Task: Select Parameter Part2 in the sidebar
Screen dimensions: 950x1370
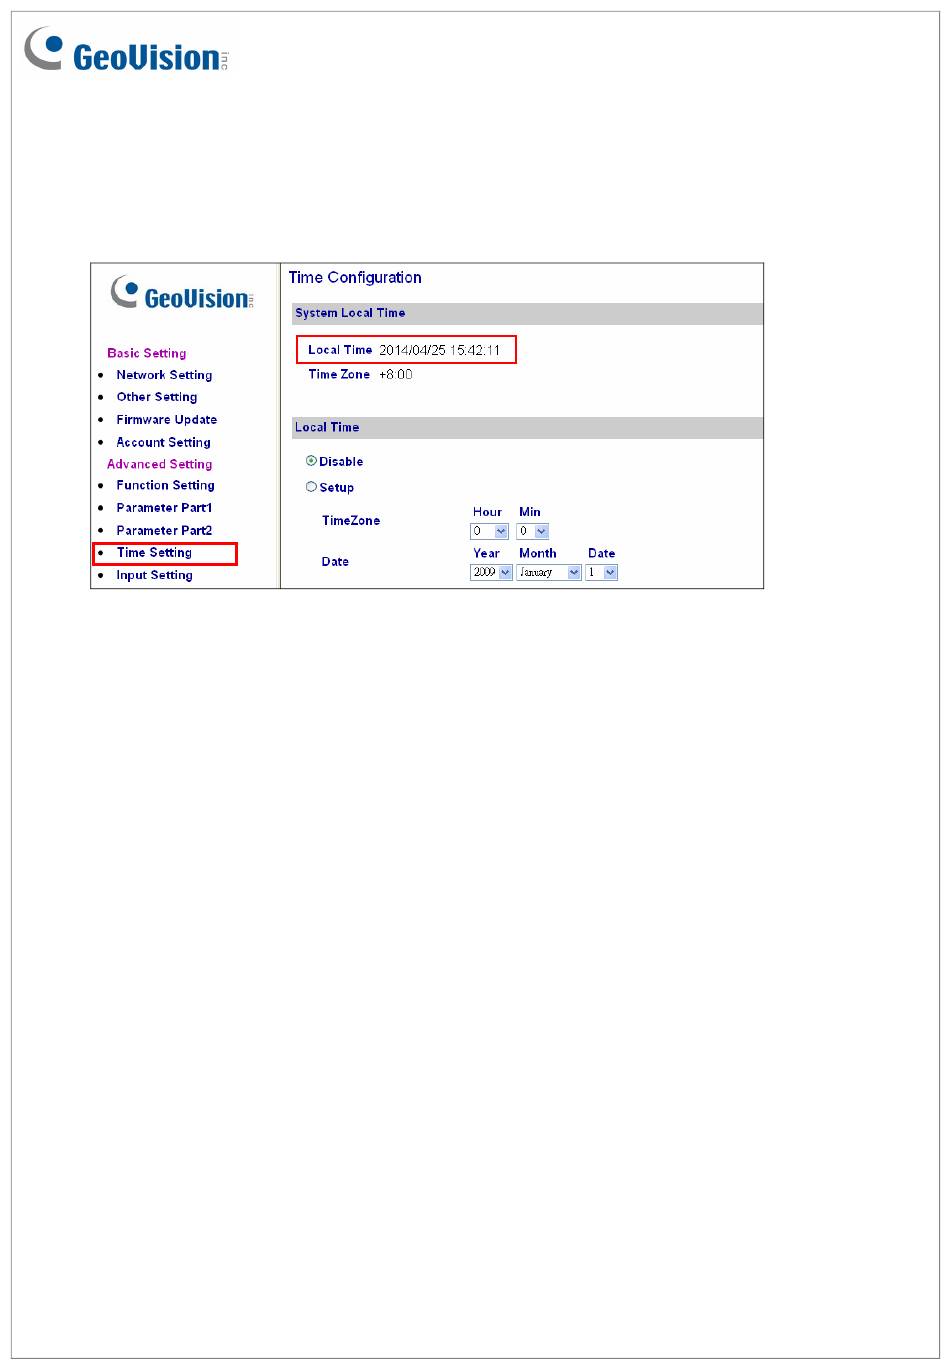Action: 164,531
